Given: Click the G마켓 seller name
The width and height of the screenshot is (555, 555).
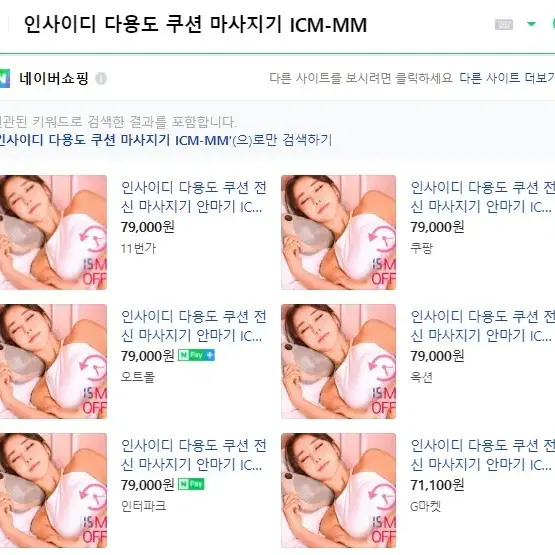Looking at the screenshot, I should click(425, 507).
